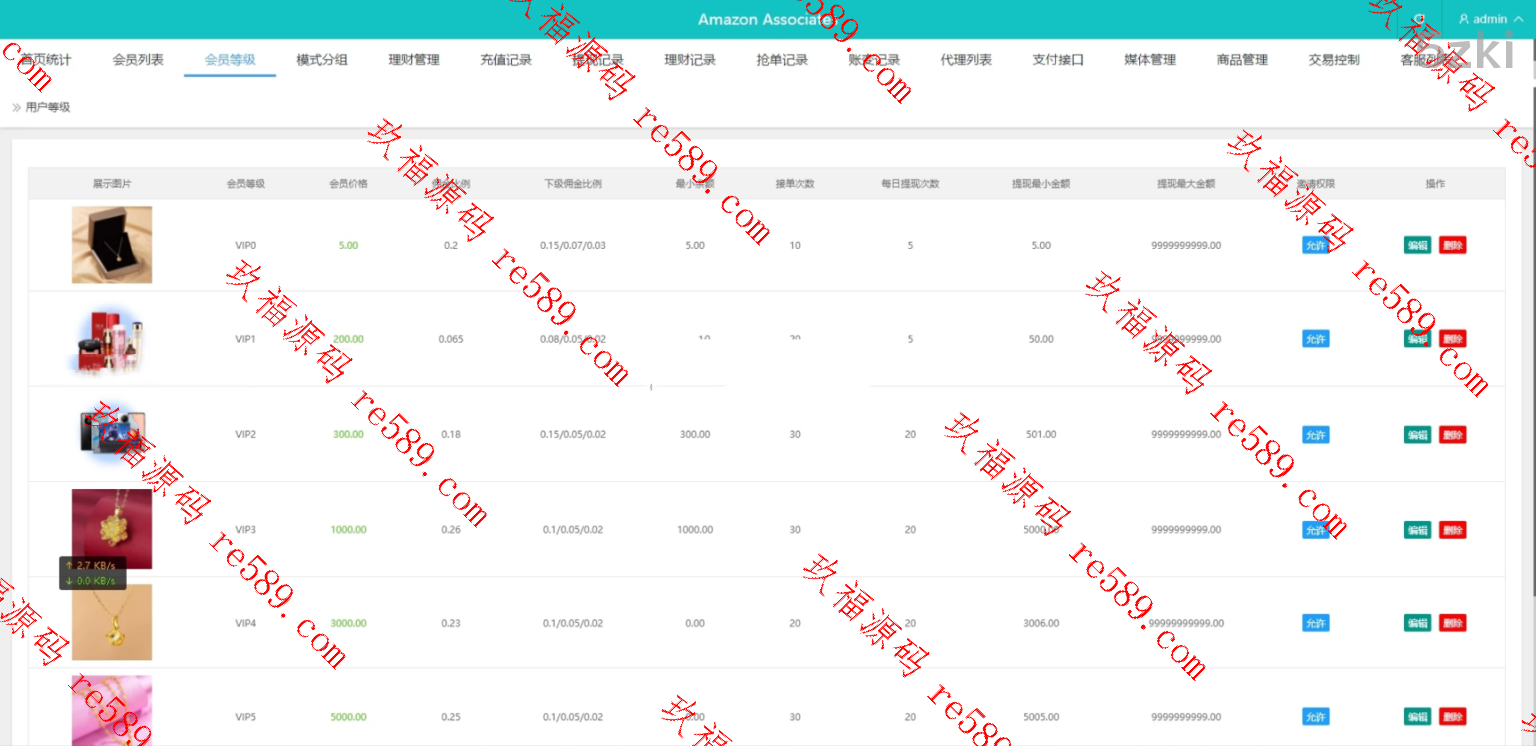This screenshot has height=746, width=1536.
Task: Delete the VIP5 level with 删除
Action: point(1453,717)
